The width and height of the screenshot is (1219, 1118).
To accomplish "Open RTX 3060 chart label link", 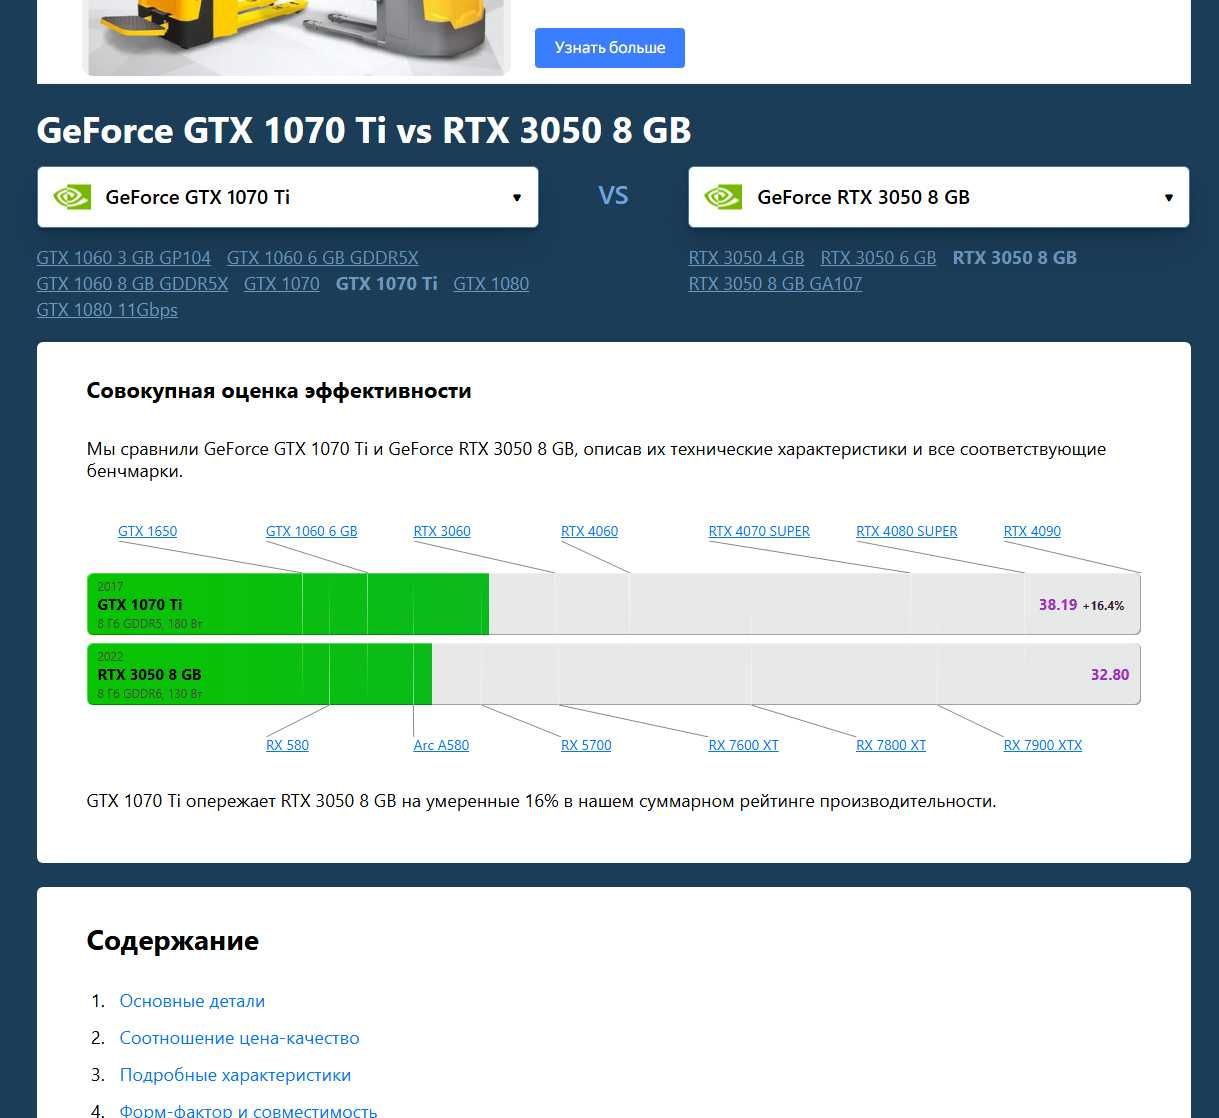I will [x=442, y=532].
